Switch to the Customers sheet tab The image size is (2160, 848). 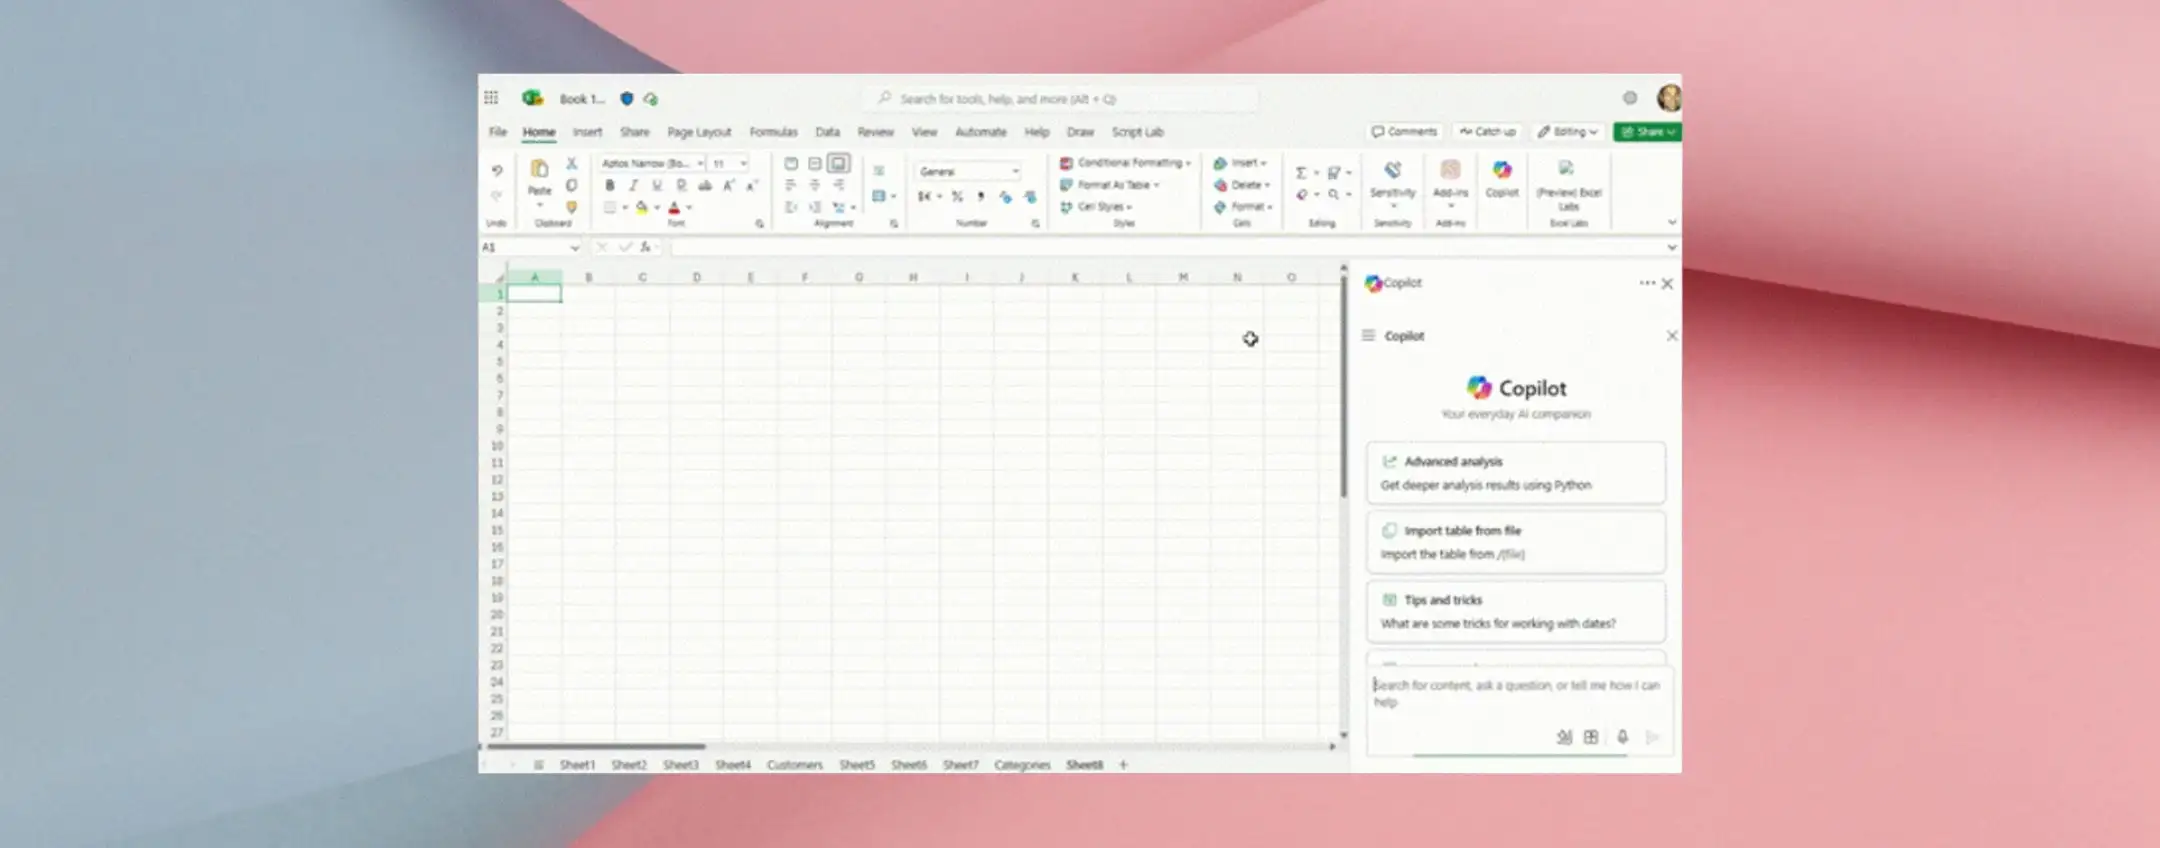tap(794, 765)
